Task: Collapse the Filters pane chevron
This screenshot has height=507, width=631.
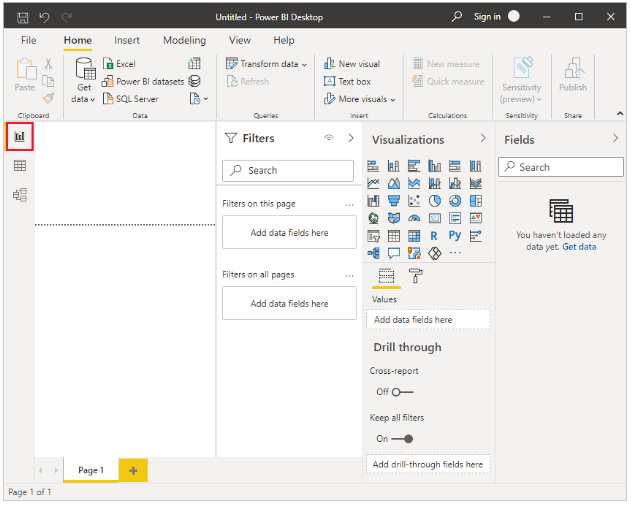Action: click(x=351, y=138)
